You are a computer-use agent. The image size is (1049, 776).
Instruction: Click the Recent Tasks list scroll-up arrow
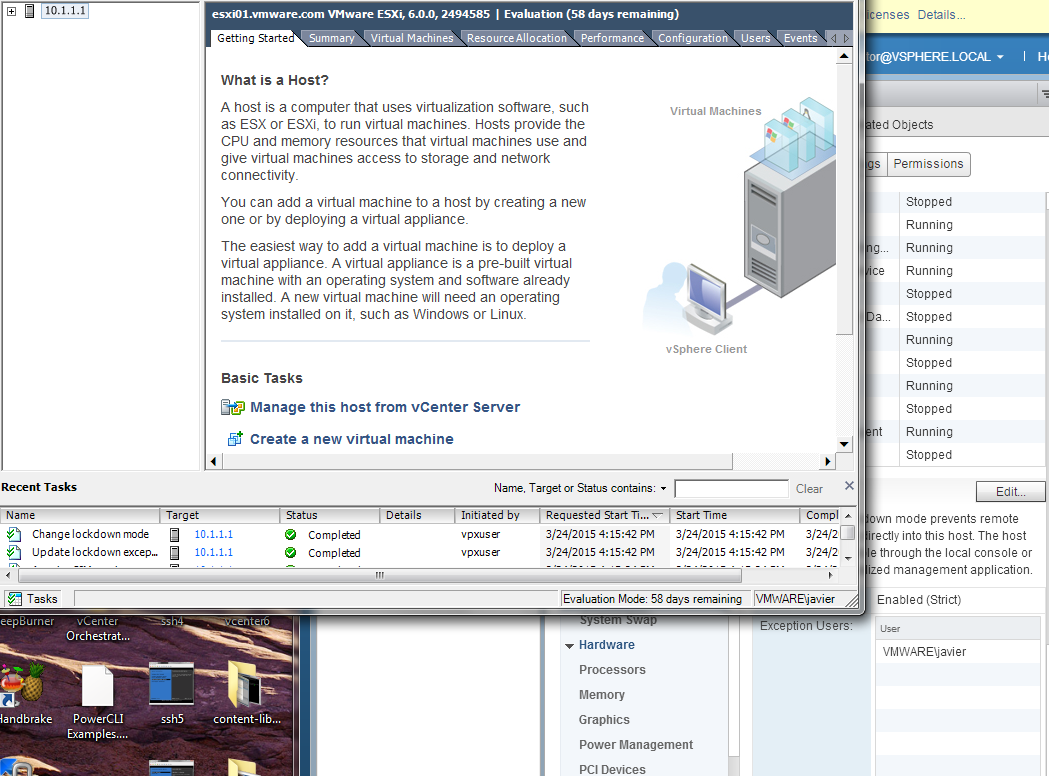click(848, 516)
